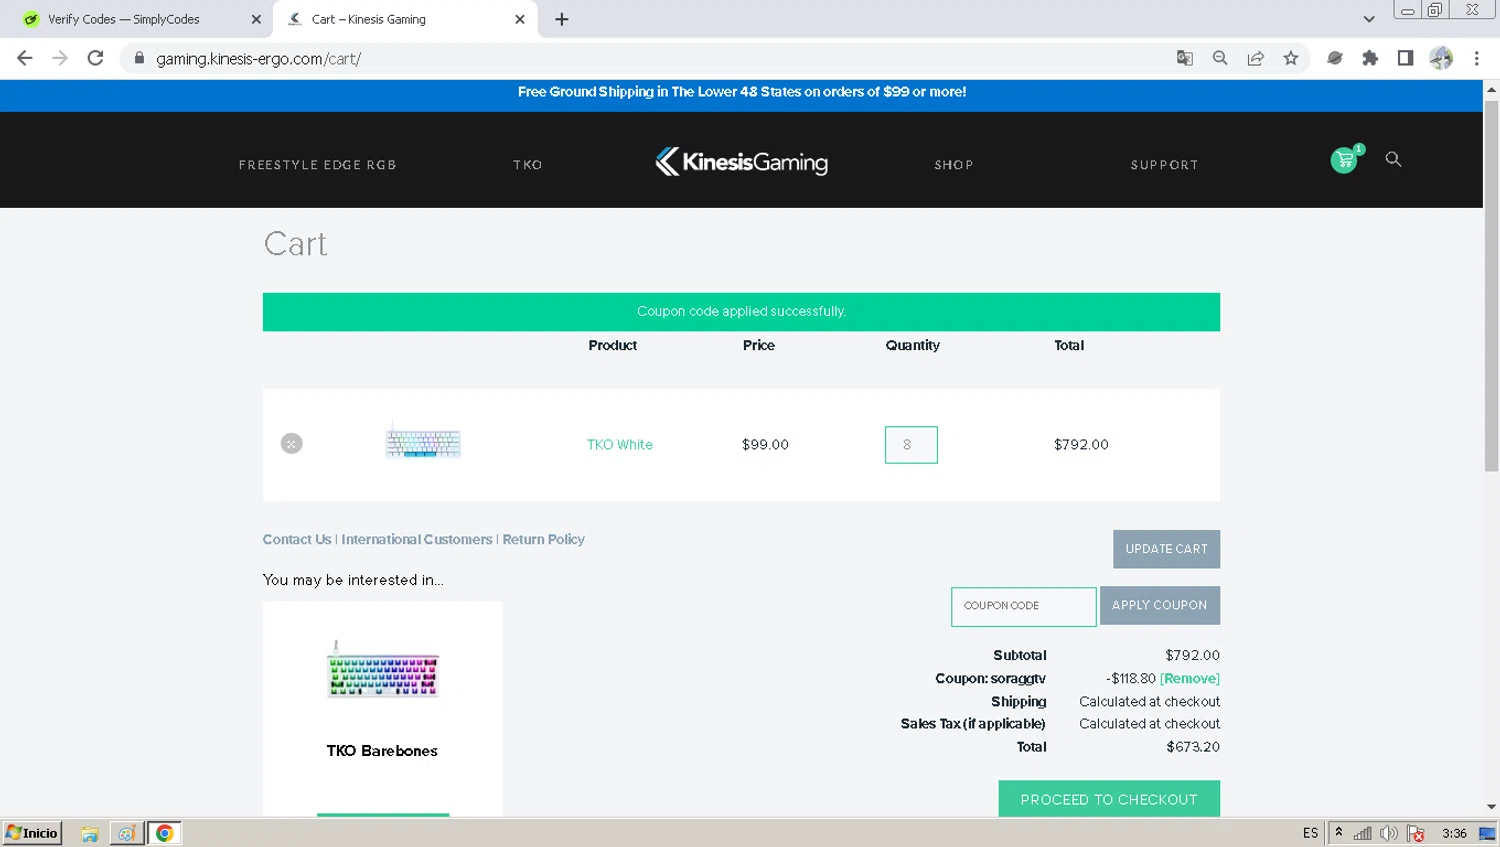Viewport: 1500px width, 847px height.
Task: Open the TKO White keyboard thumbnail
Action: [x=423, y=441]
